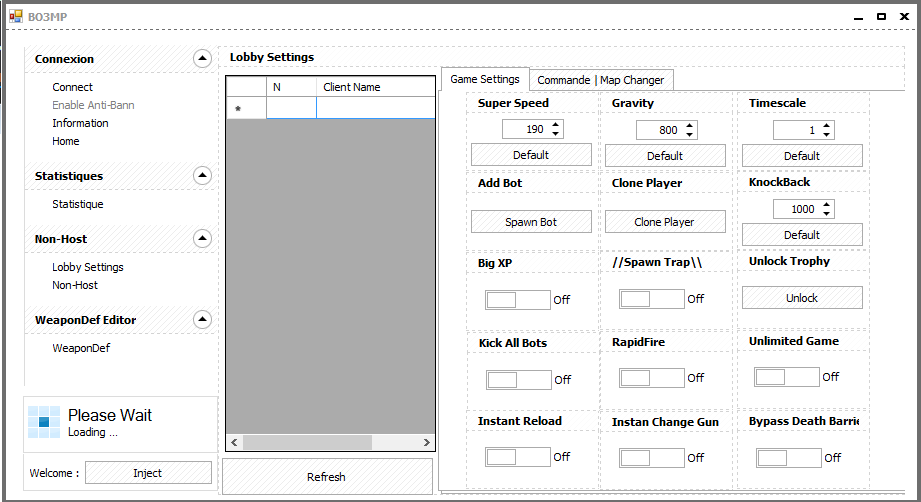Toggle RapidFire switch
Image resolution: width=921 pixels, height=502 pixels.
tap(651, 378)
